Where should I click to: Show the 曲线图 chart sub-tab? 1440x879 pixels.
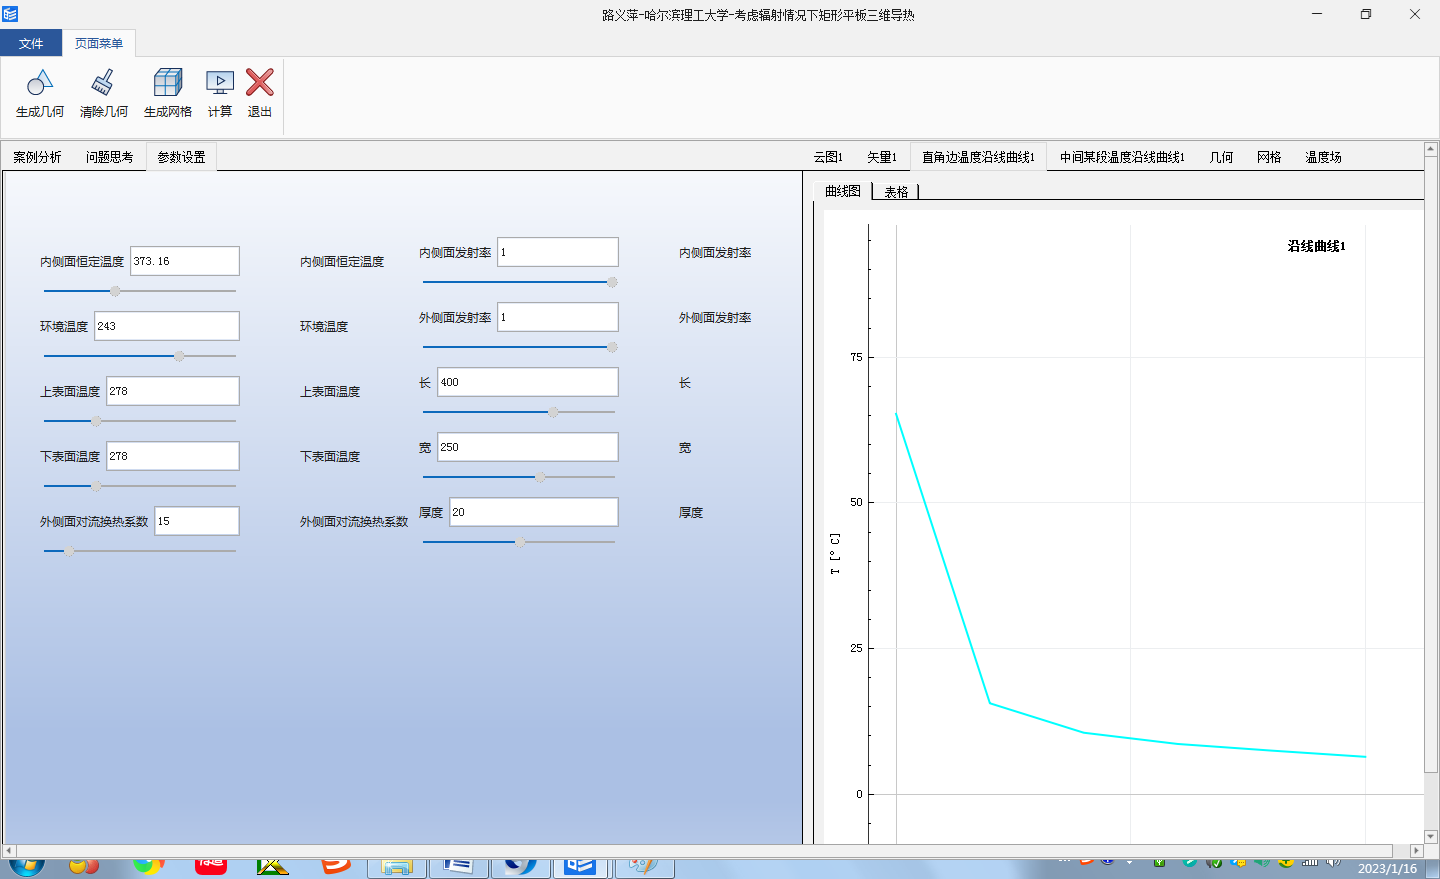(x=843, y=191)
